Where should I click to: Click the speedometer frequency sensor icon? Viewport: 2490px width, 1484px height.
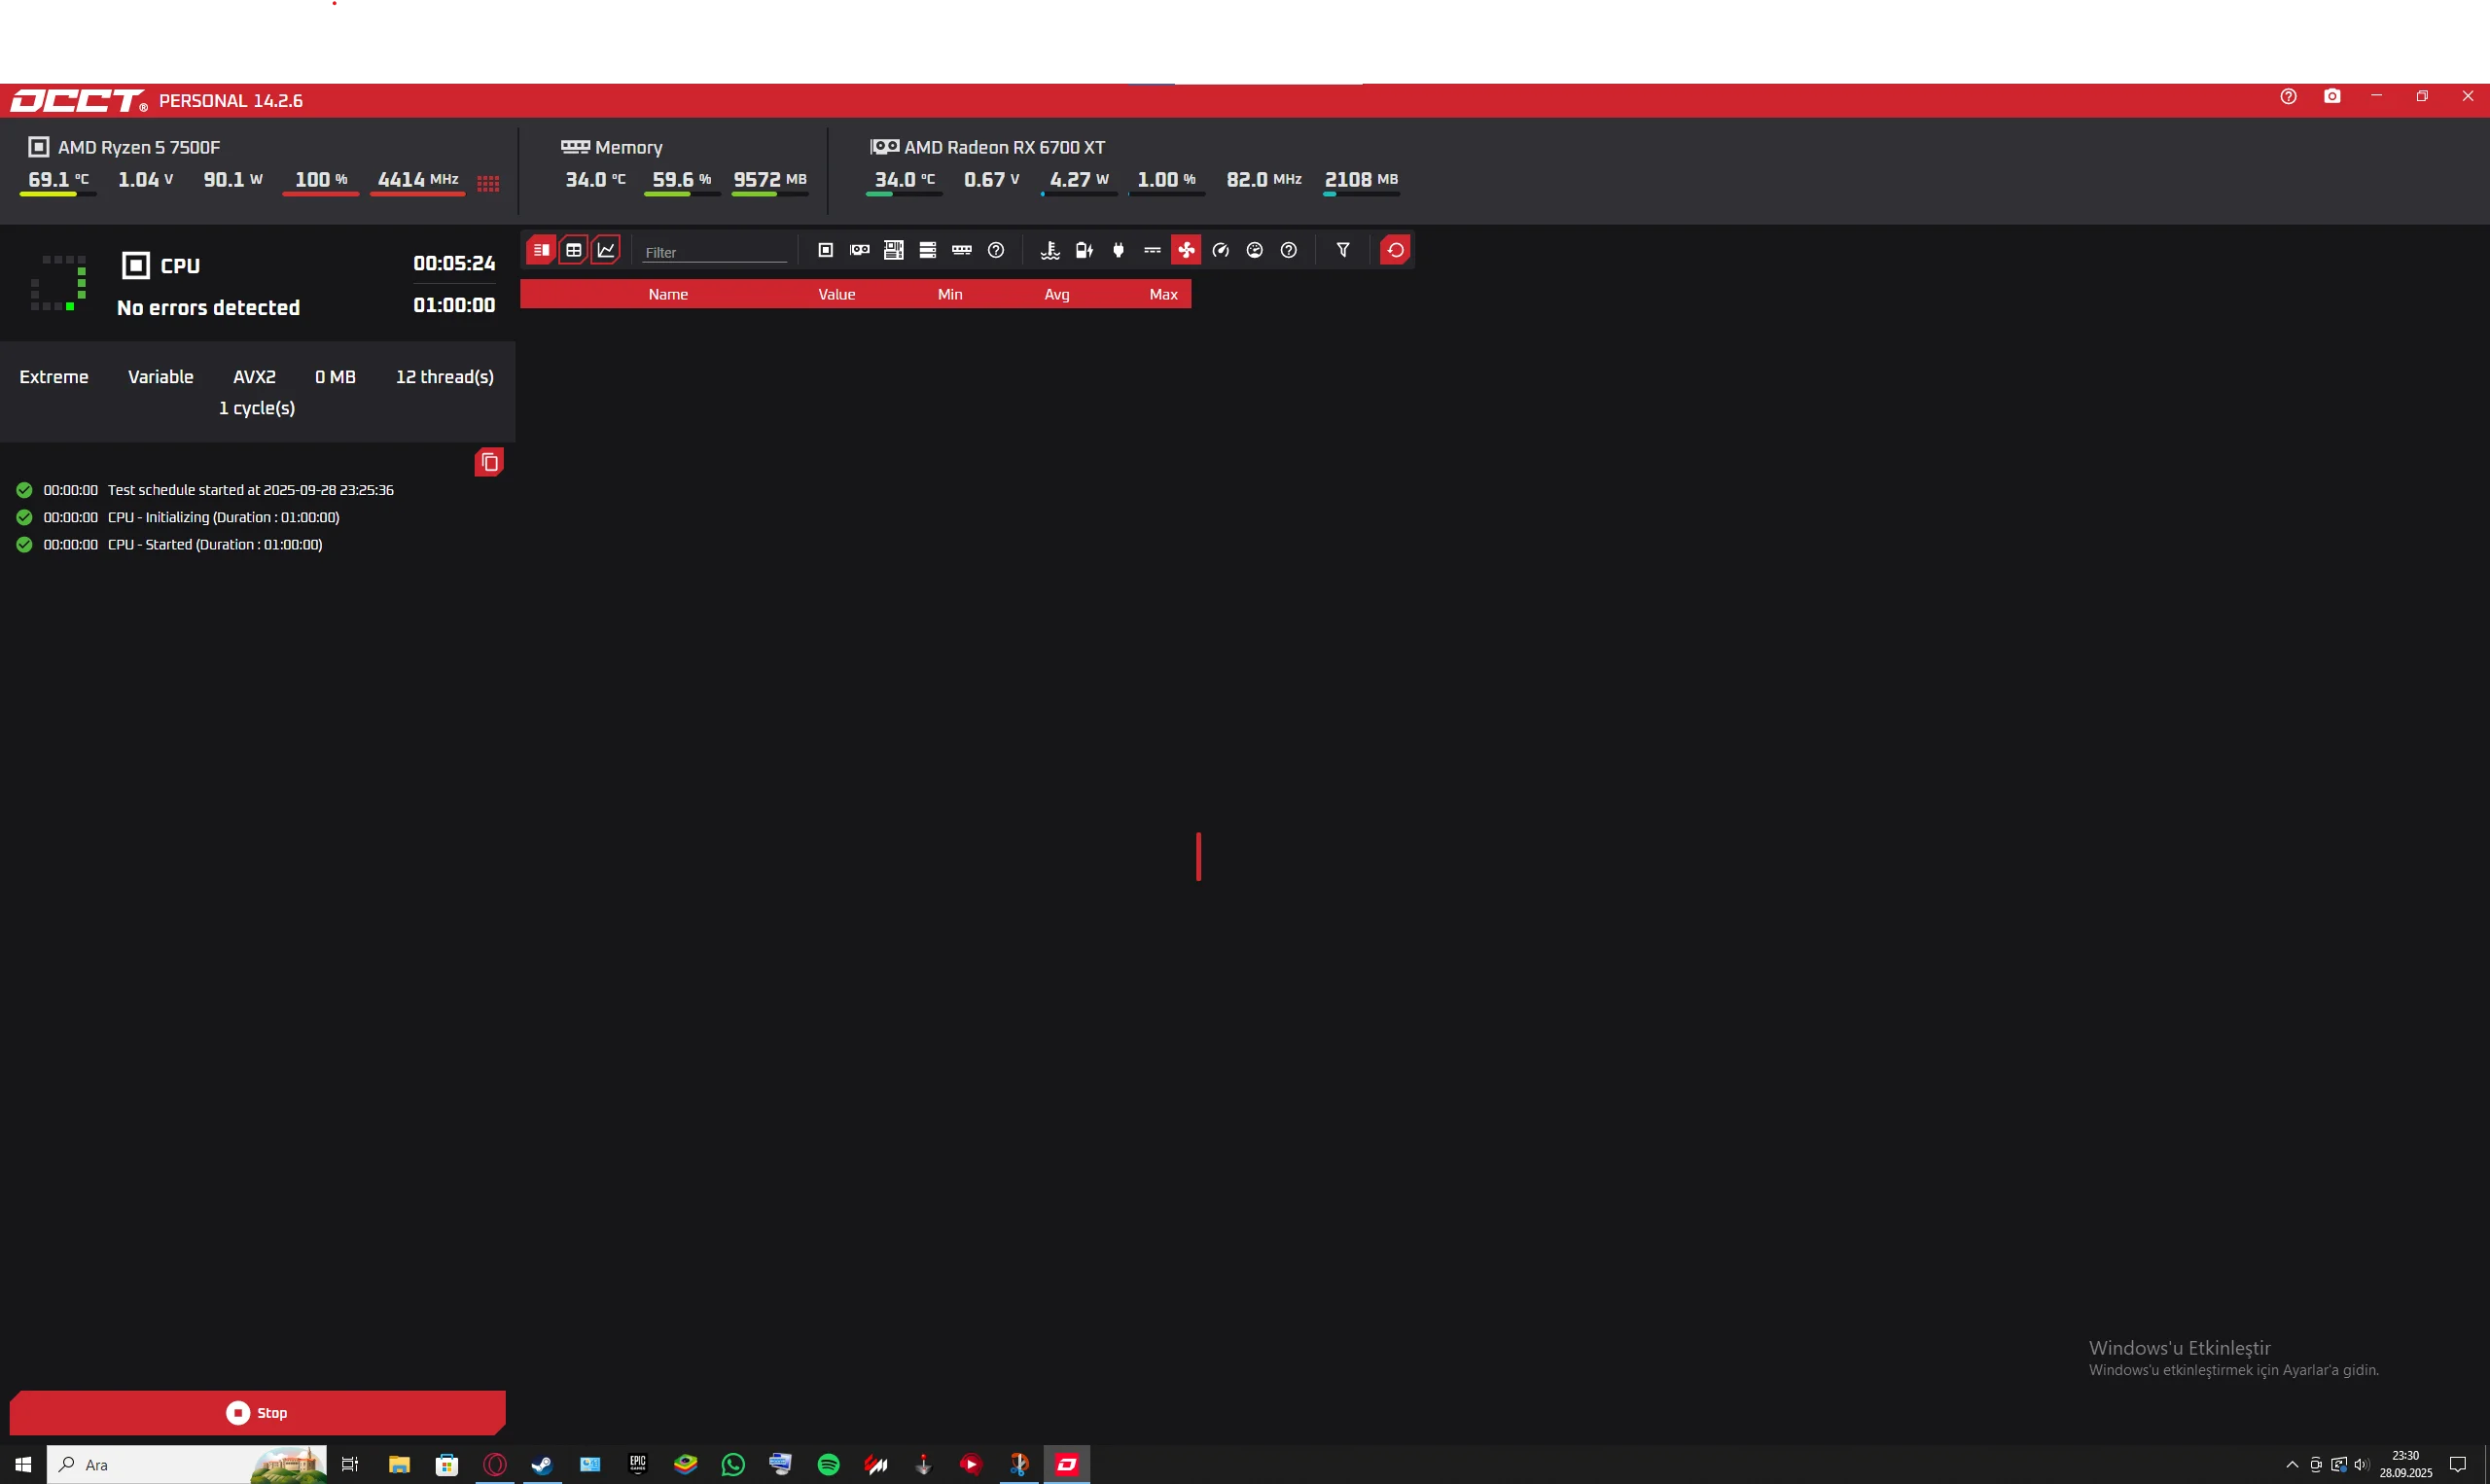click(1220, 250)
